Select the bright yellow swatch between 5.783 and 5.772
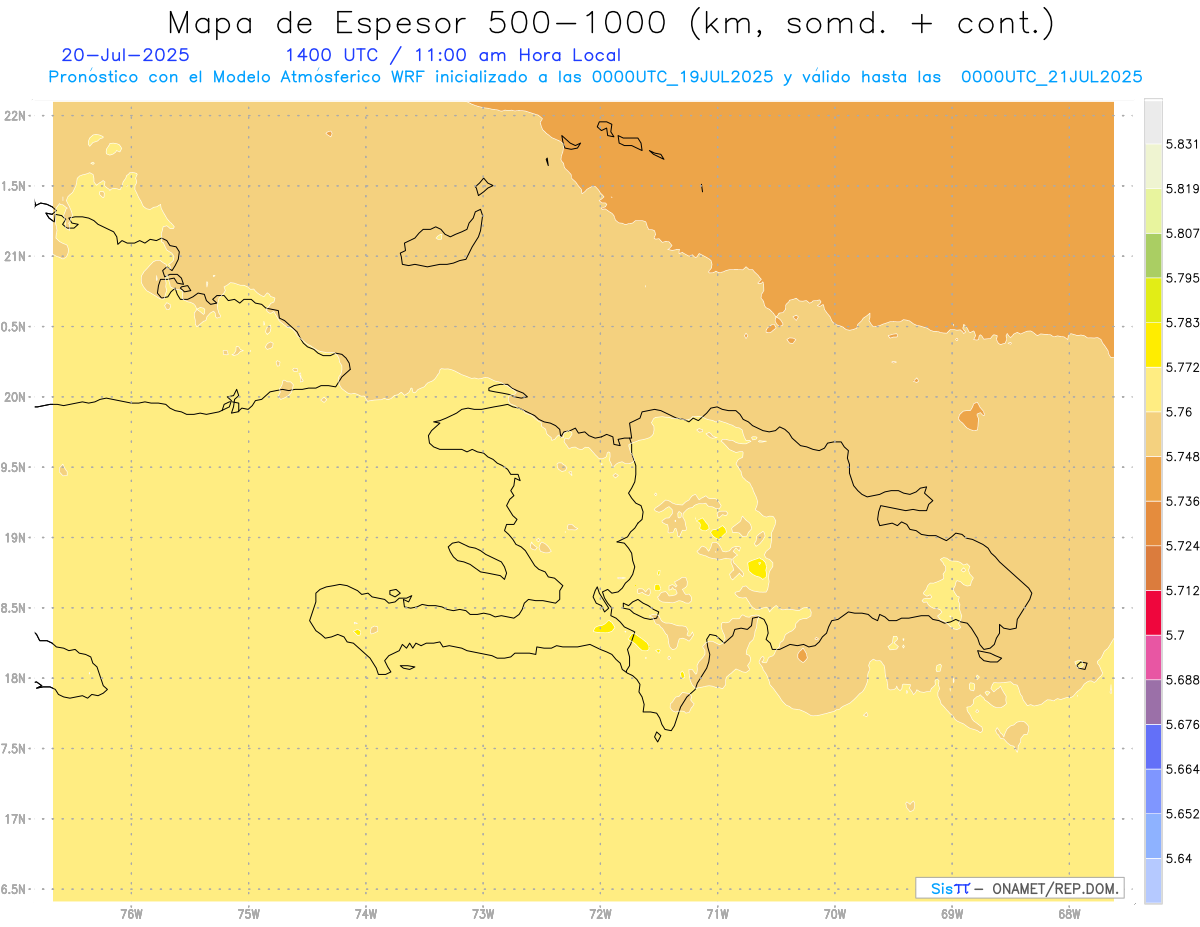The width and height of the screenshot is (1200, 927). click(x=1153, y=344)
